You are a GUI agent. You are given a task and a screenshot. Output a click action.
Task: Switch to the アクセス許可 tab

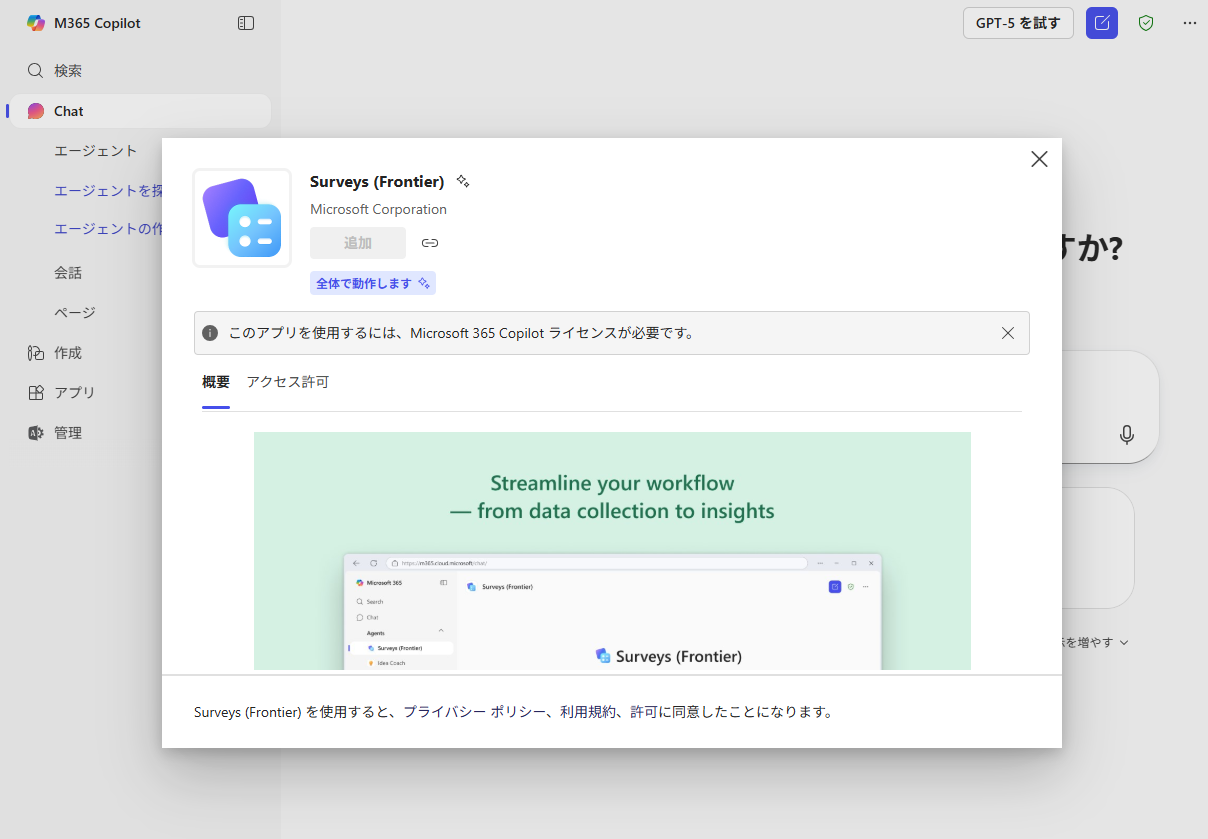(288, 381)
